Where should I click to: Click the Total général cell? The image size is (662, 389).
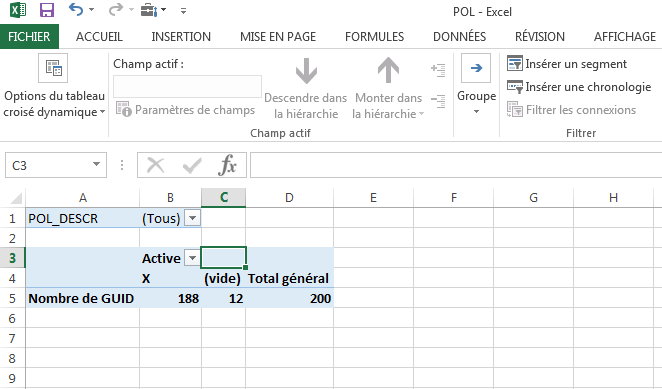pyautogui.click(x=289, y=278)
